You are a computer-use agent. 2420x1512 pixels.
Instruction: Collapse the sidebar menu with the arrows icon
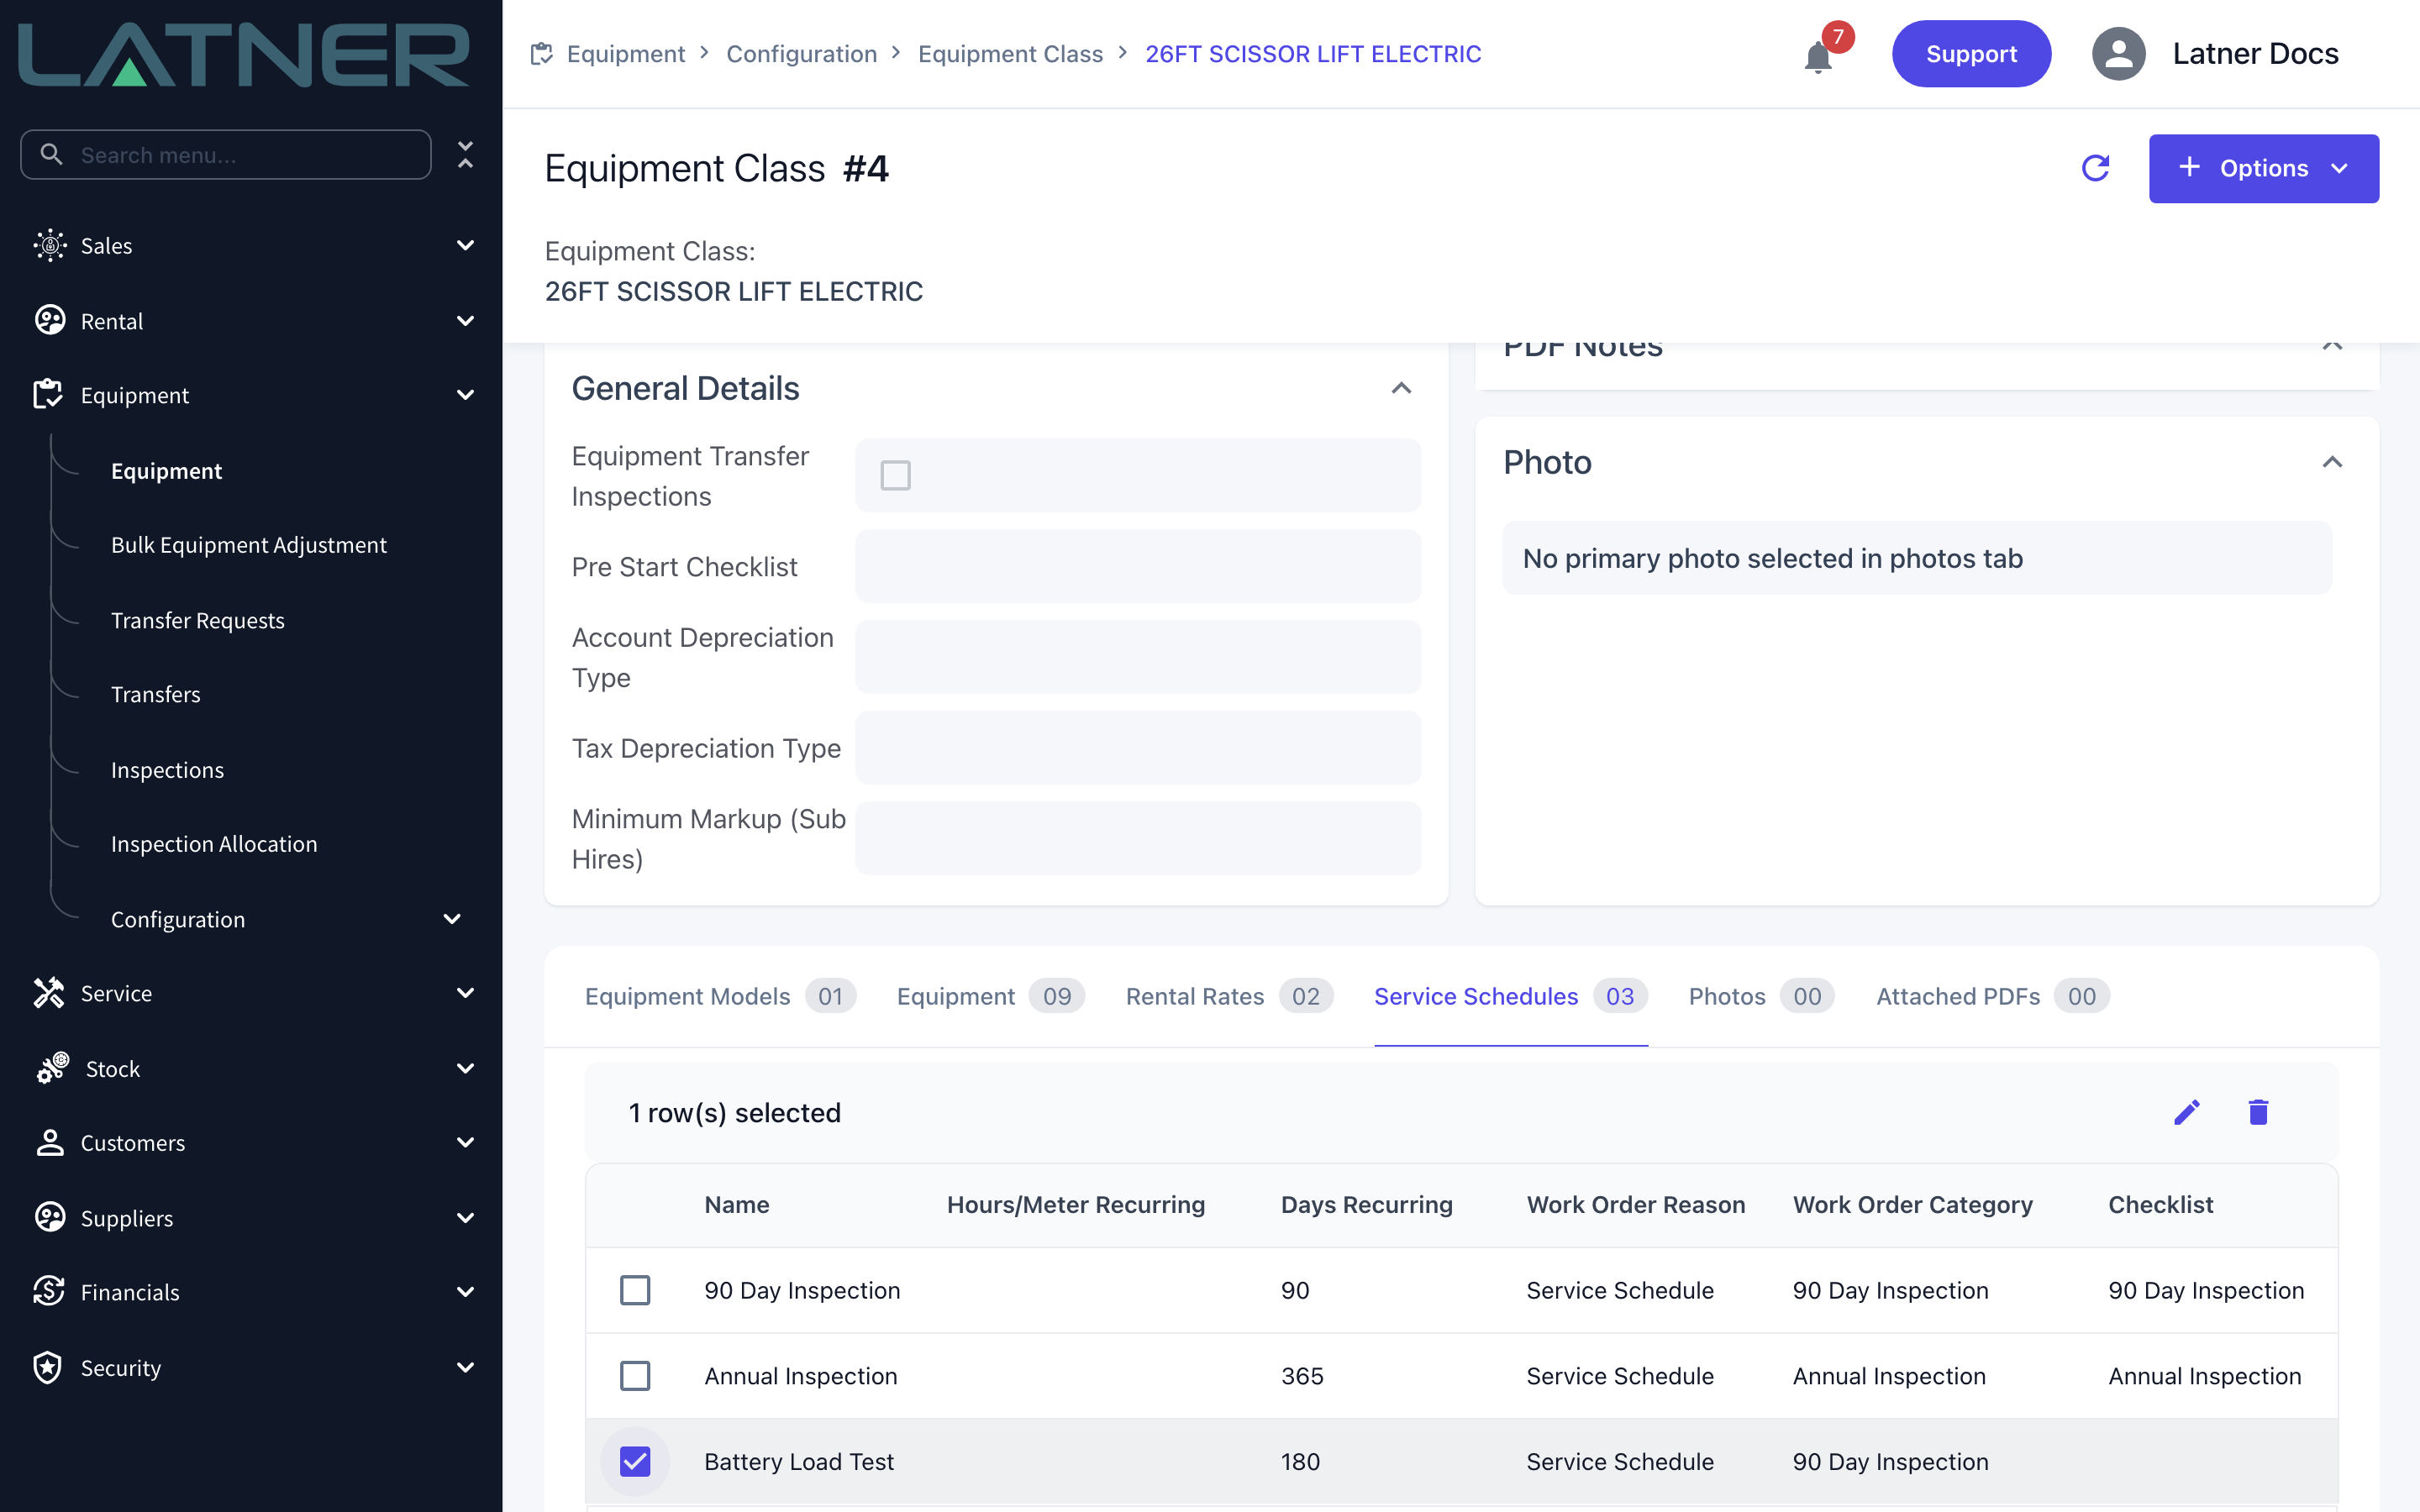pyautogui.click(x=465, y=155)
